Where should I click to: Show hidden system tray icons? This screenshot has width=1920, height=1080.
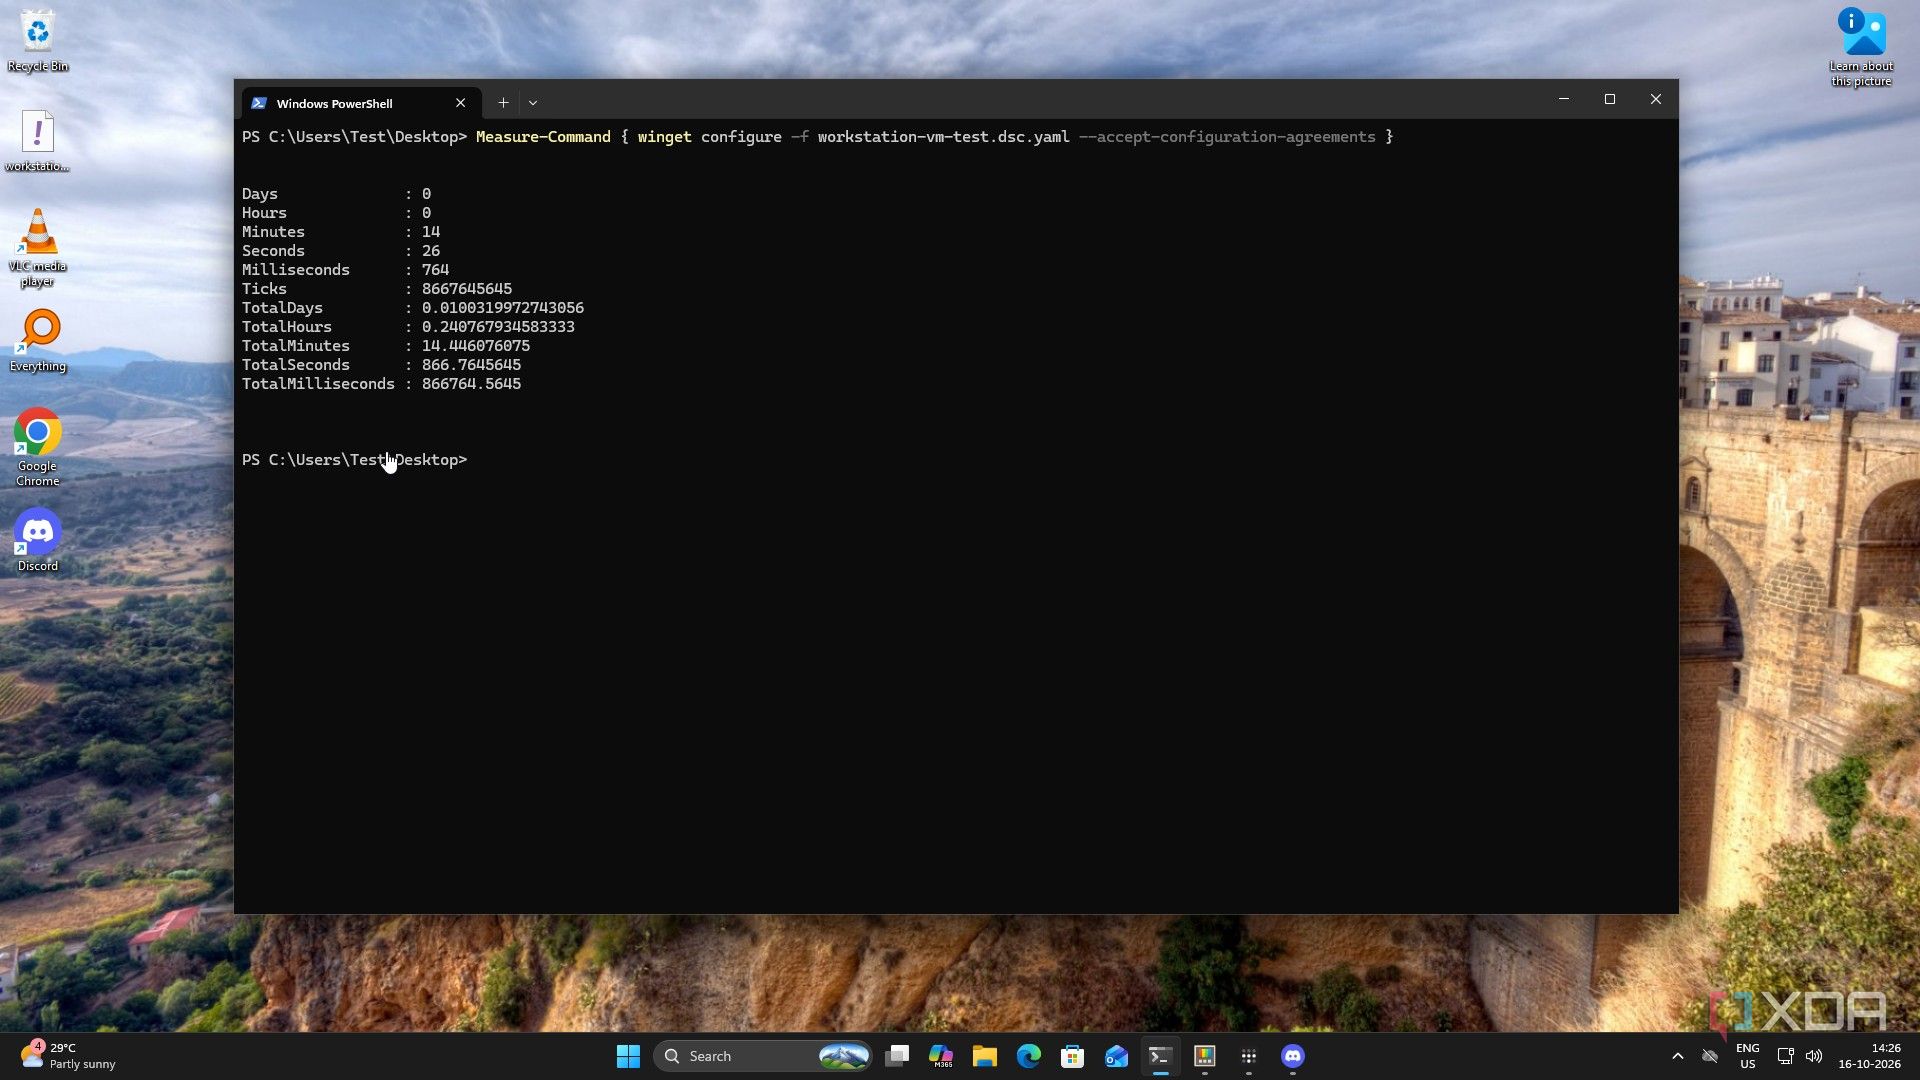click(x=1678, y=1056)
